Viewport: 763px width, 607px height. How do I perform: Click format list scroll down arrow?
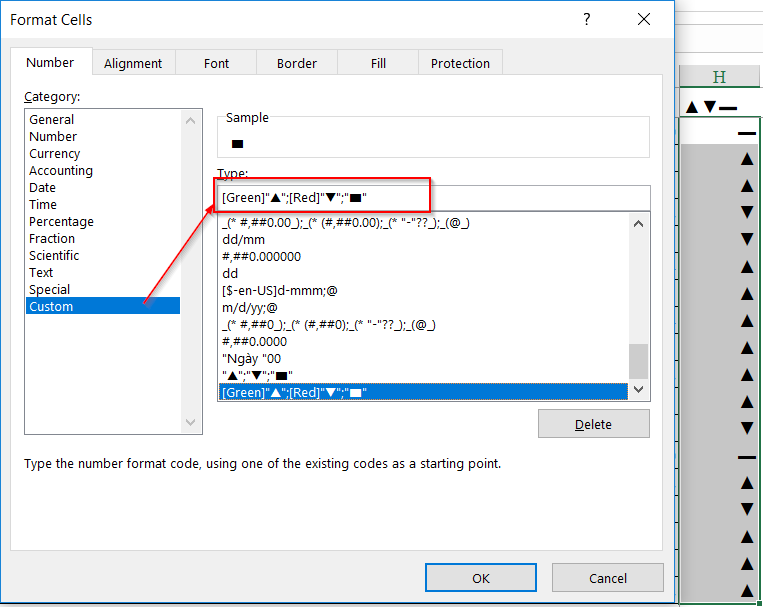click(638, 389)
